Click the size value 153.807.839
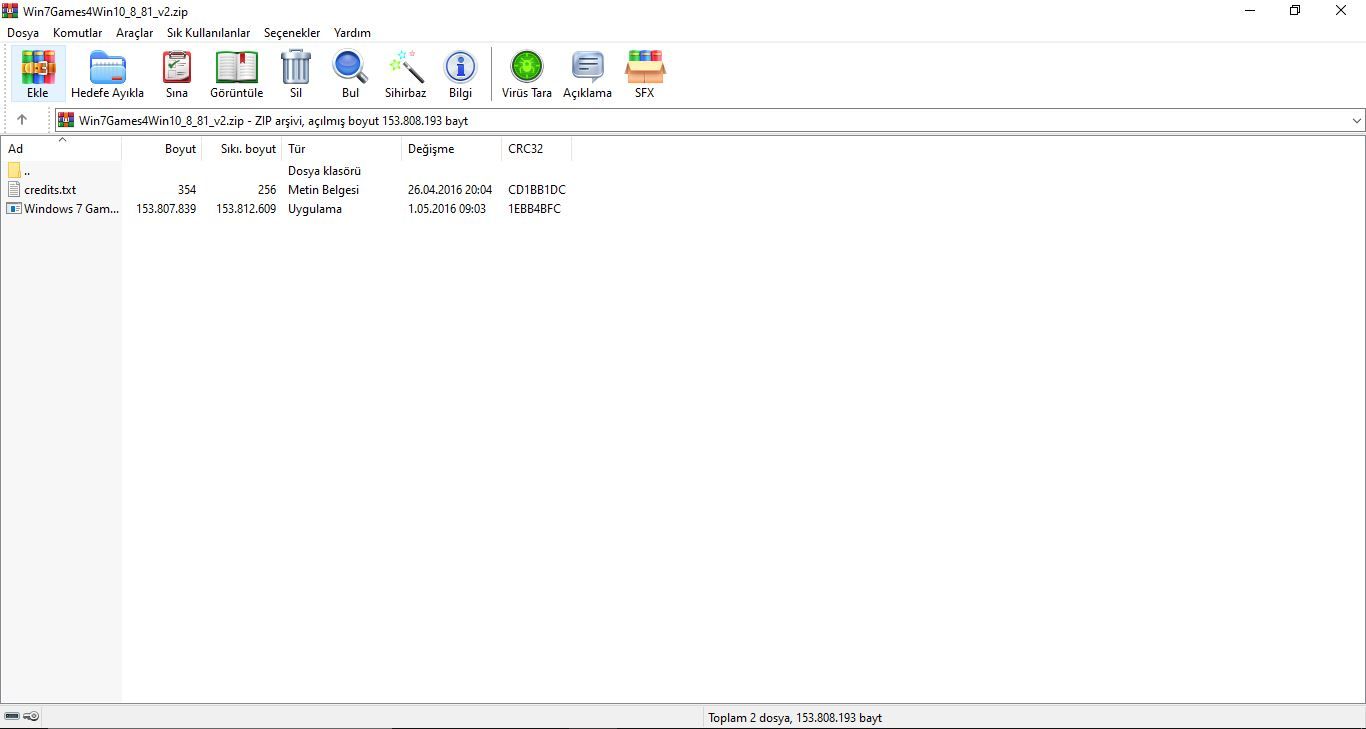1366x729 pixels. click(166, 209)
